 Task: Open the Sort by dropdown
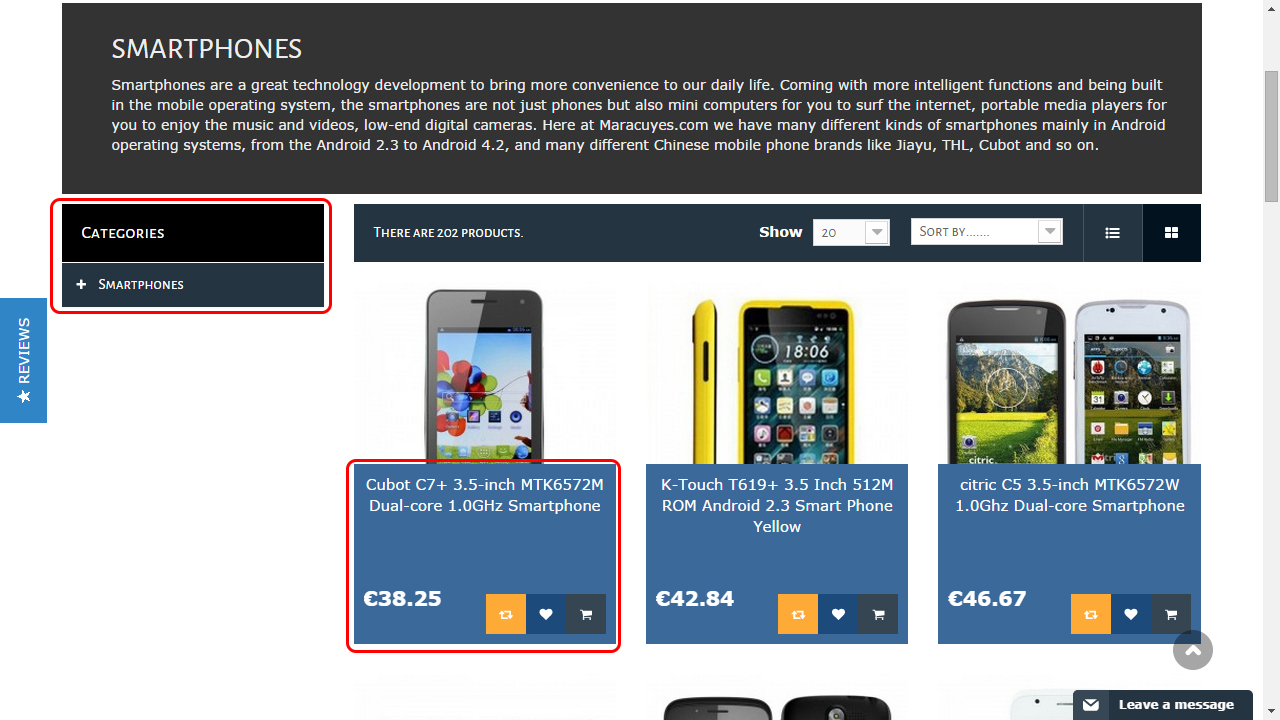click(x=986, y=232)
